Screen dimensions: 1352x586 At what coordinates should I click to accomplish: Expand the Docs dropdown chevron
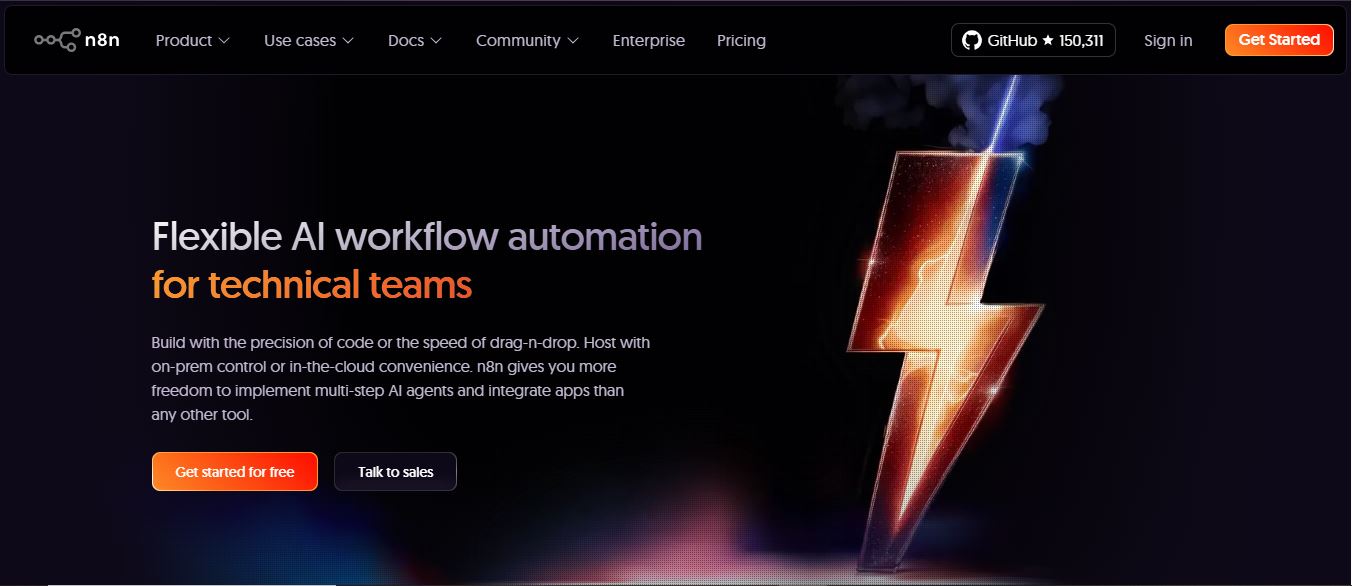pyautogui.click(x=436, y=41)
